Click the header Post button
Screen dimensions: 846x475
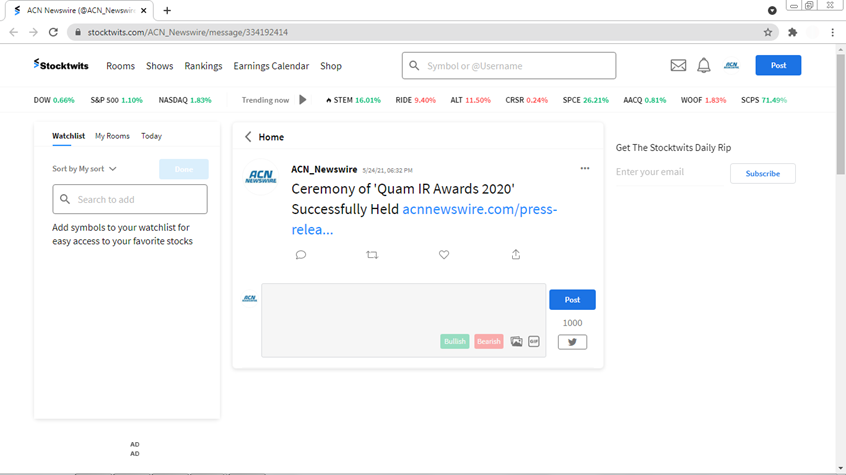click(778, 65)
